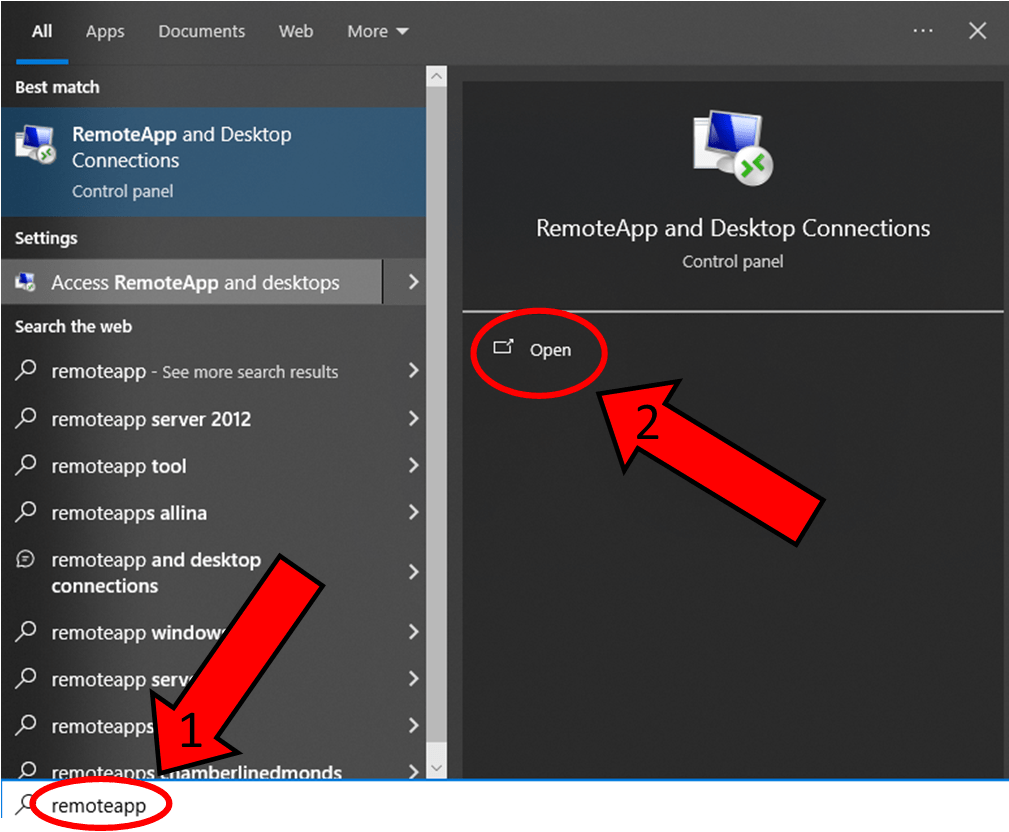Select the Web search tab
This screenshot has height=832, width=1009.
[x=296, y=32]
